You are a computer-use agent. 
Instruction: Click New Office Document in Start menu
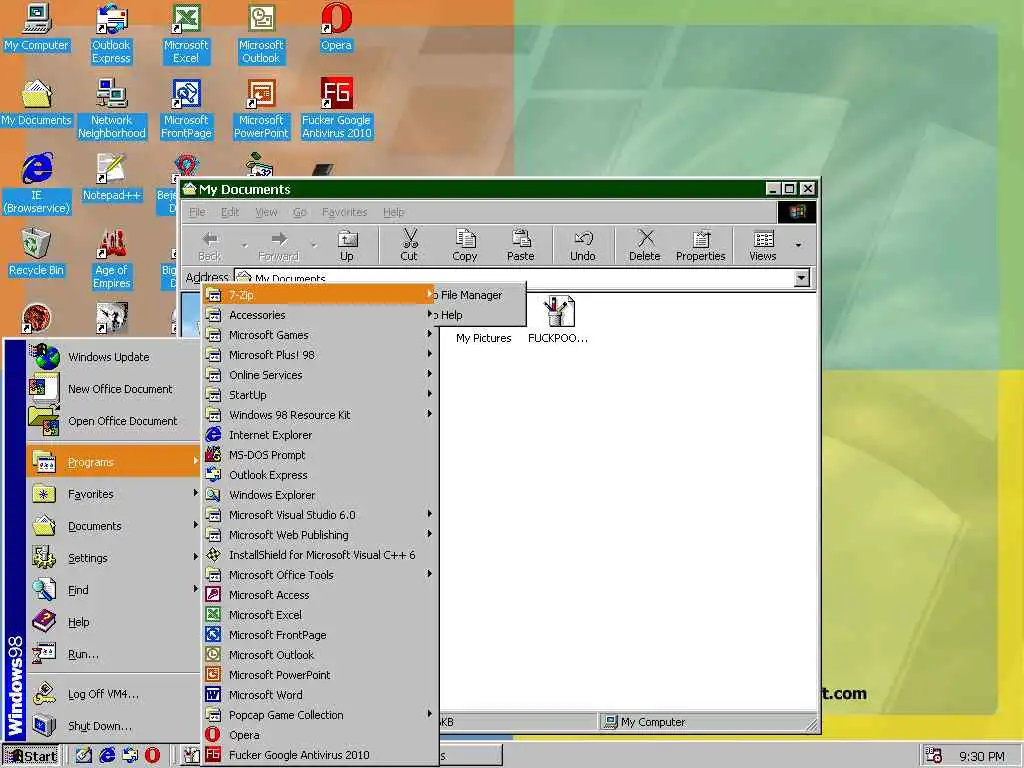(x=114, y=389)
